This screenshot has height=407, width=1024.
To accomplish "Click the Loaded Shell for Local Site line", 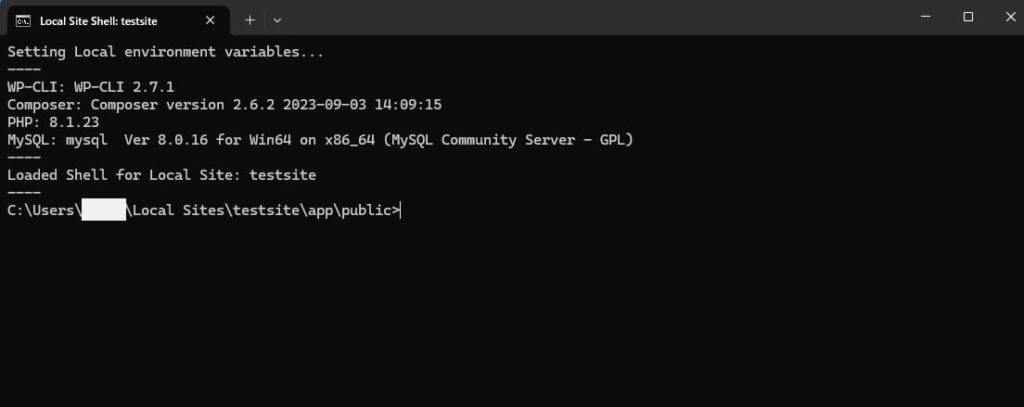I will 161,175.
